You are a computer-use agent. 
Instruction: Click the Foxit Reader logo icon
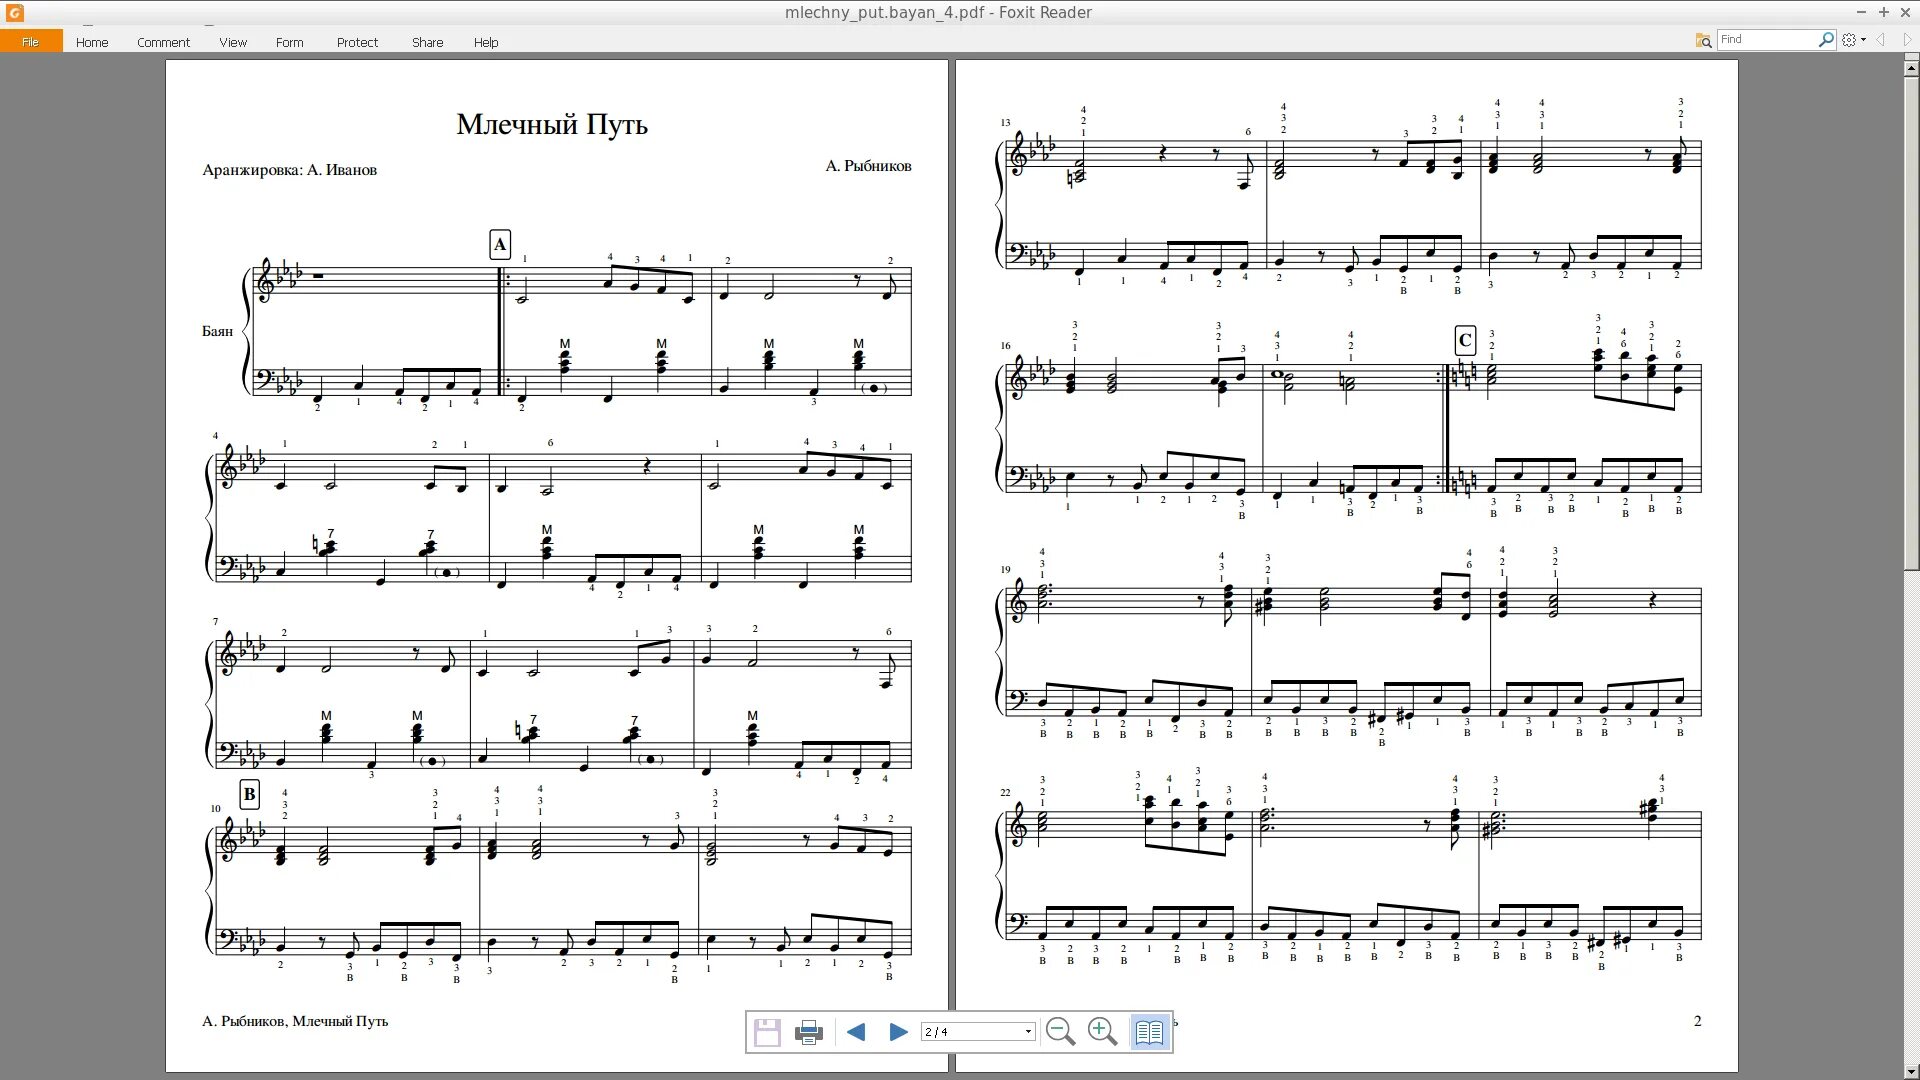click(x=14, y=12)
